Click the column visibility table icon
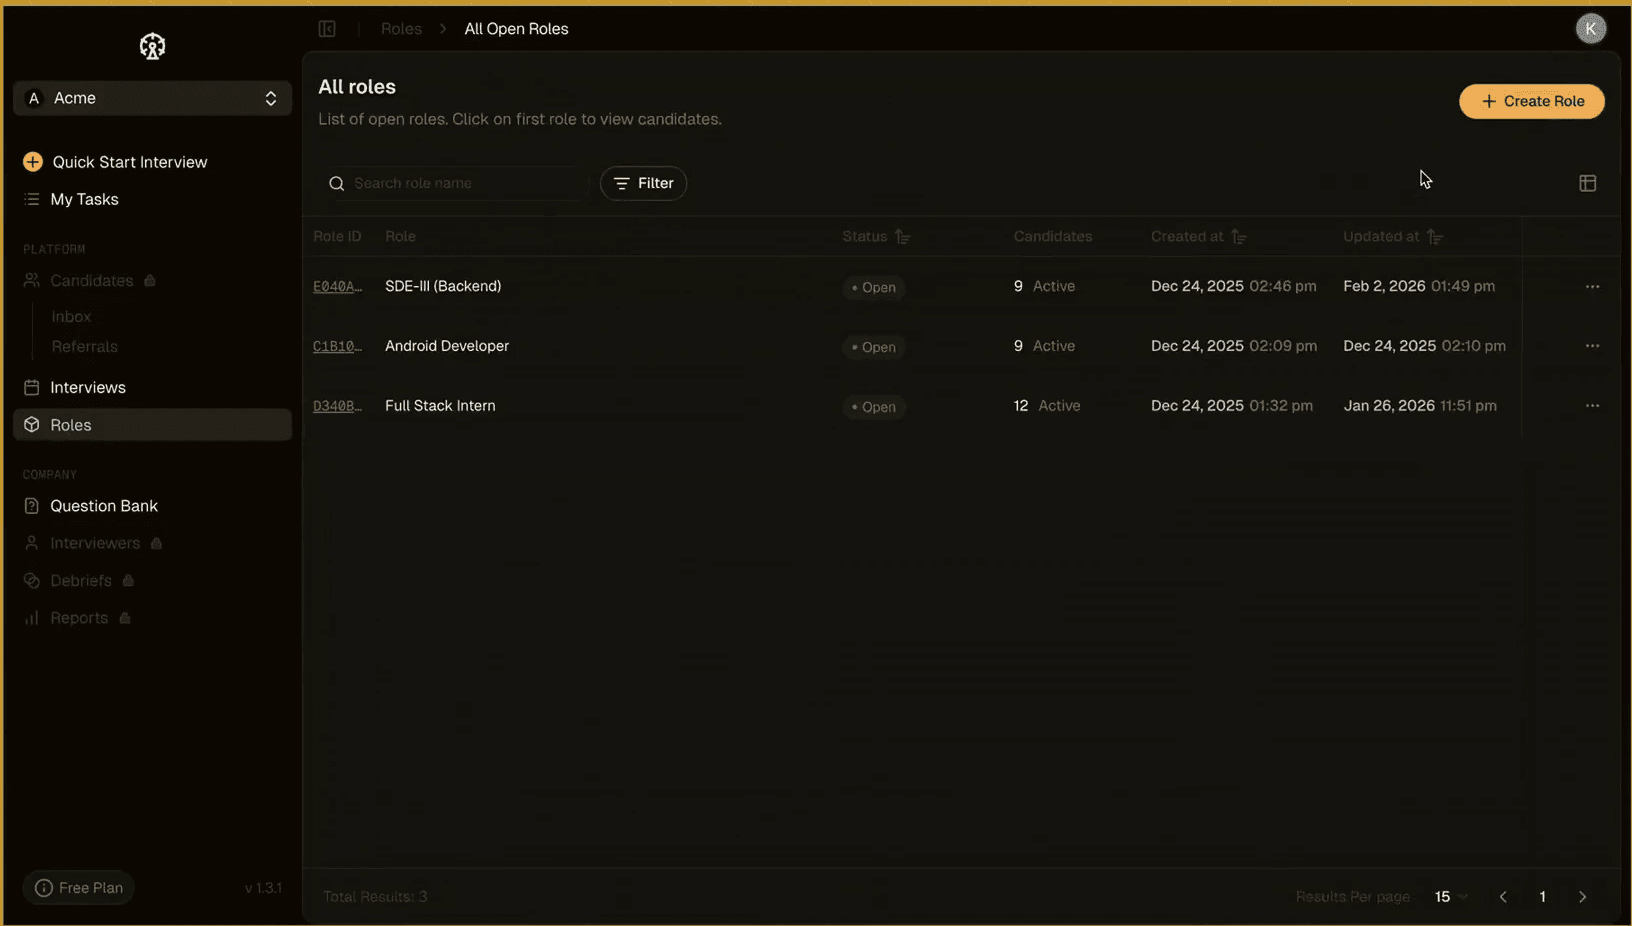 click(1587, 183)
